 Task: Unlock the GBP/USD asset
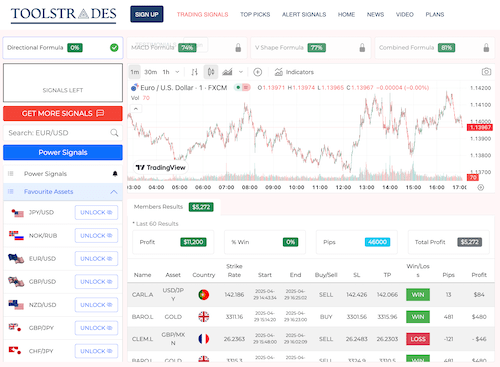pos(96,282)
